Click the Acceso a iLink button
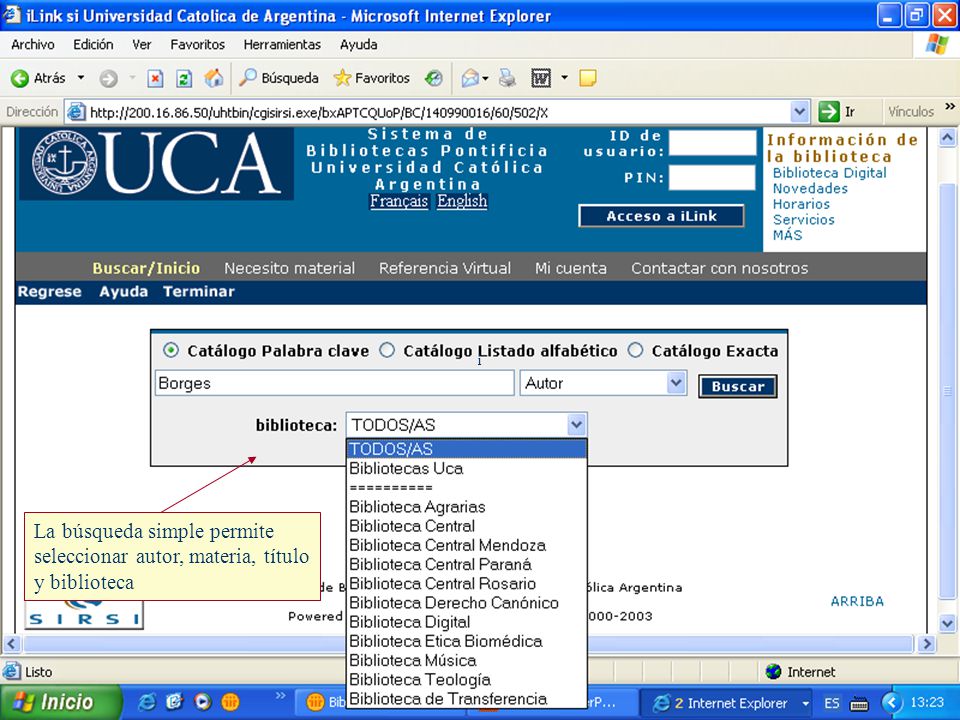The height and width of the screenshot is (720, 960). 661,216
